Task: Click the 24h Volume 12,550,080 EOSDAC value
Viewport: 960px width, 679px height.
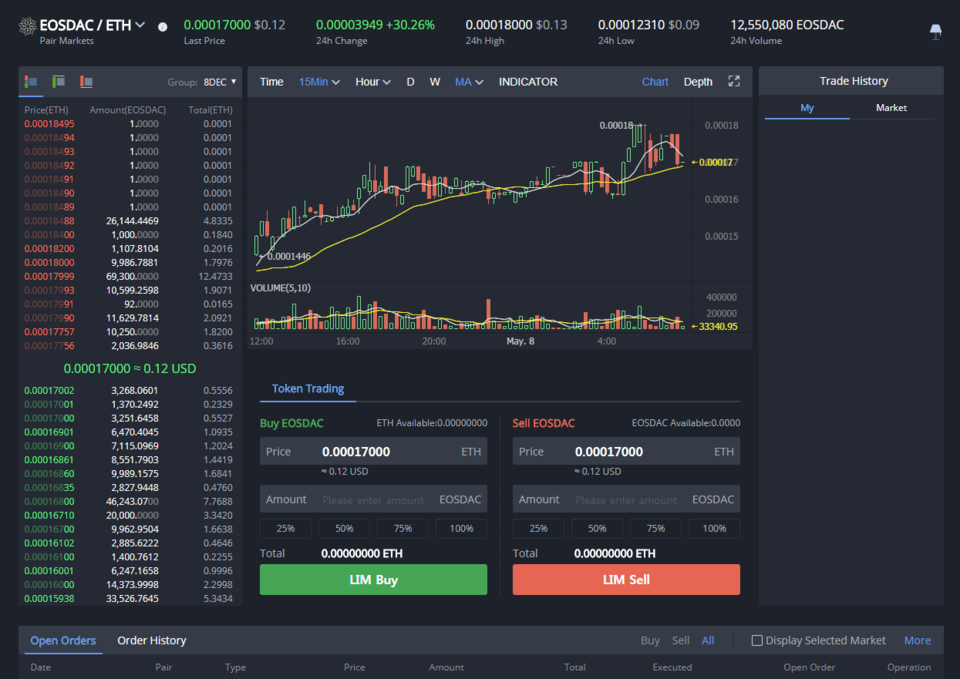Action: click(787, 25)
